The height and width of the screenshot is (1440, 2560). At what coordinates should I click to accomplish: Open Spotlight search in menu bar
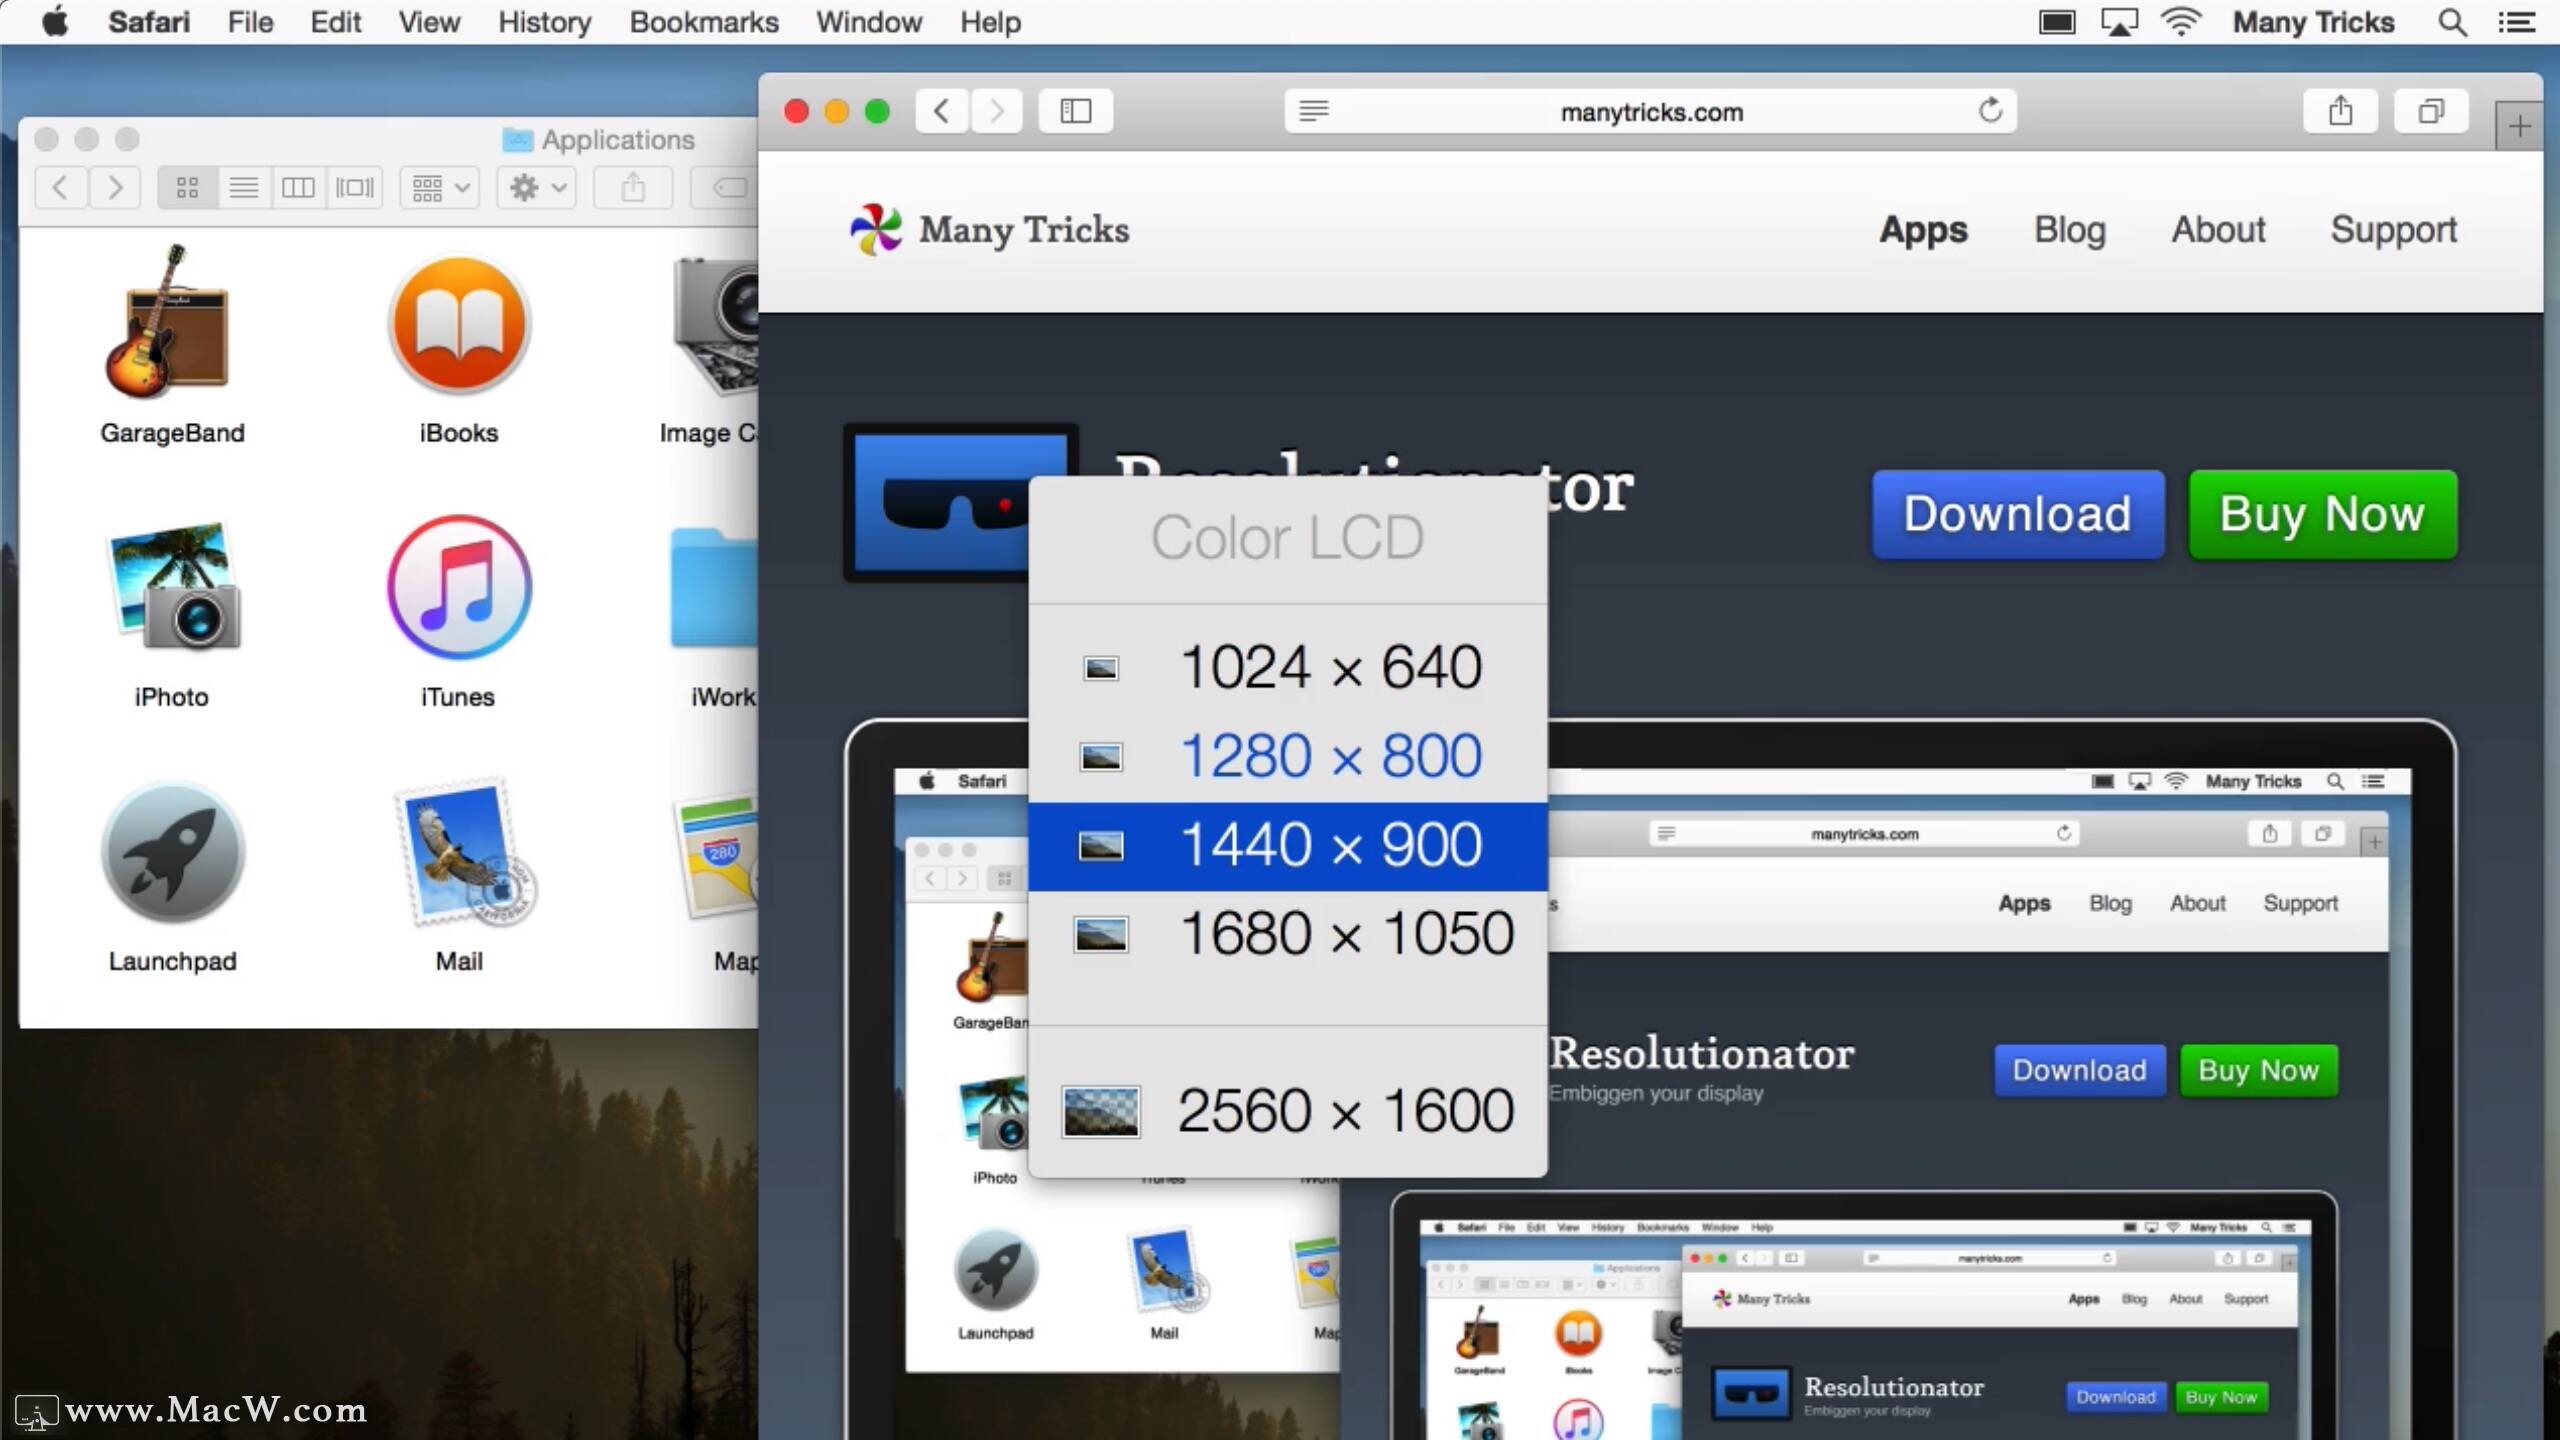coord(2452,22)
